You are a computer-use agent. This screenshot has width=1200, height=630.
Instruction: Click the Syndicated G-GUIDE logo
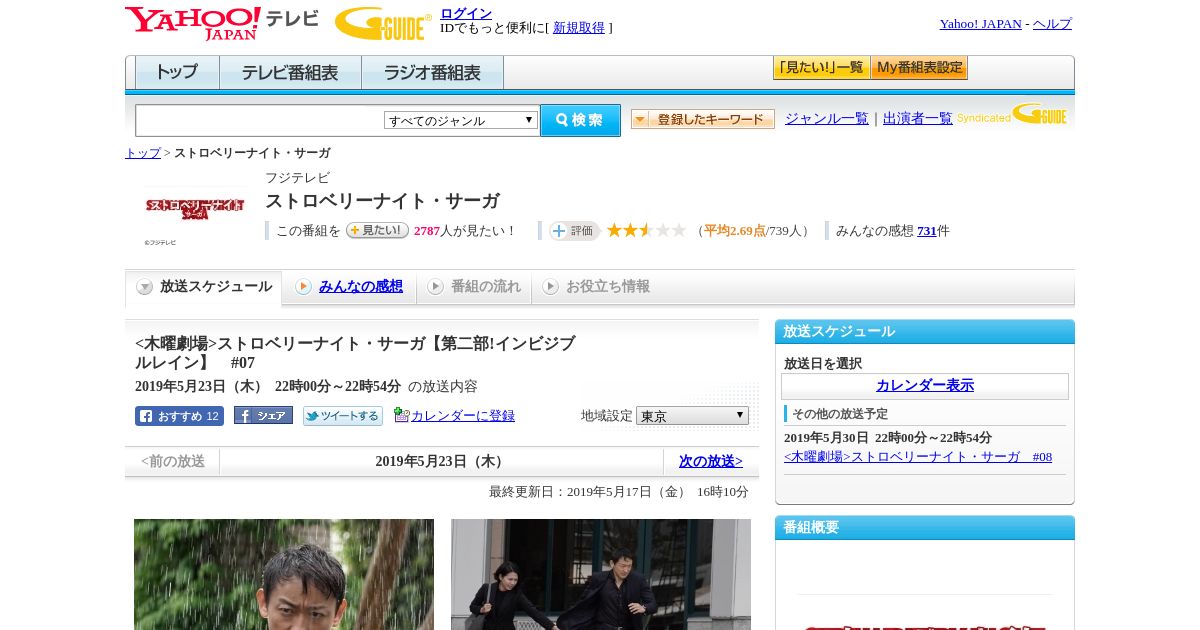click(1012, 114)
